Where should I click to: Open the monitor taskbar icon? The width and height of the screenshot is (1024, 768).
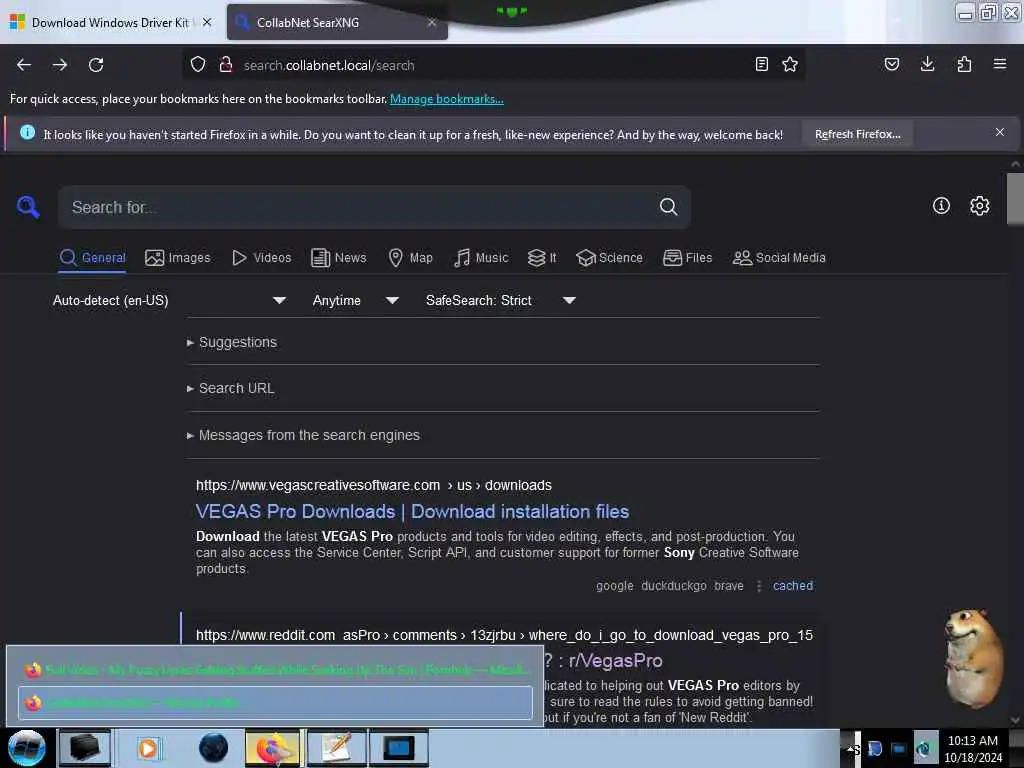[399, 748]
